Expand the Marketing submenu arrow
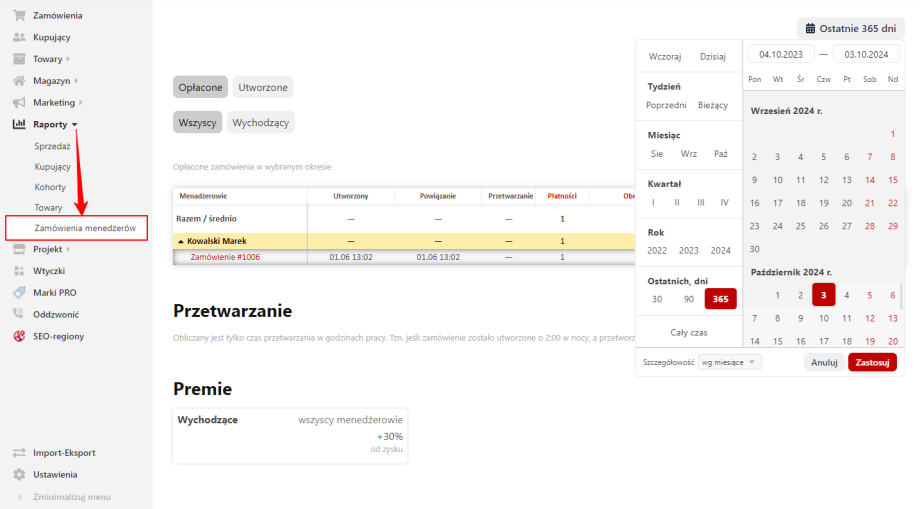Viewport: 920px width, 509px height. point(81,102)
